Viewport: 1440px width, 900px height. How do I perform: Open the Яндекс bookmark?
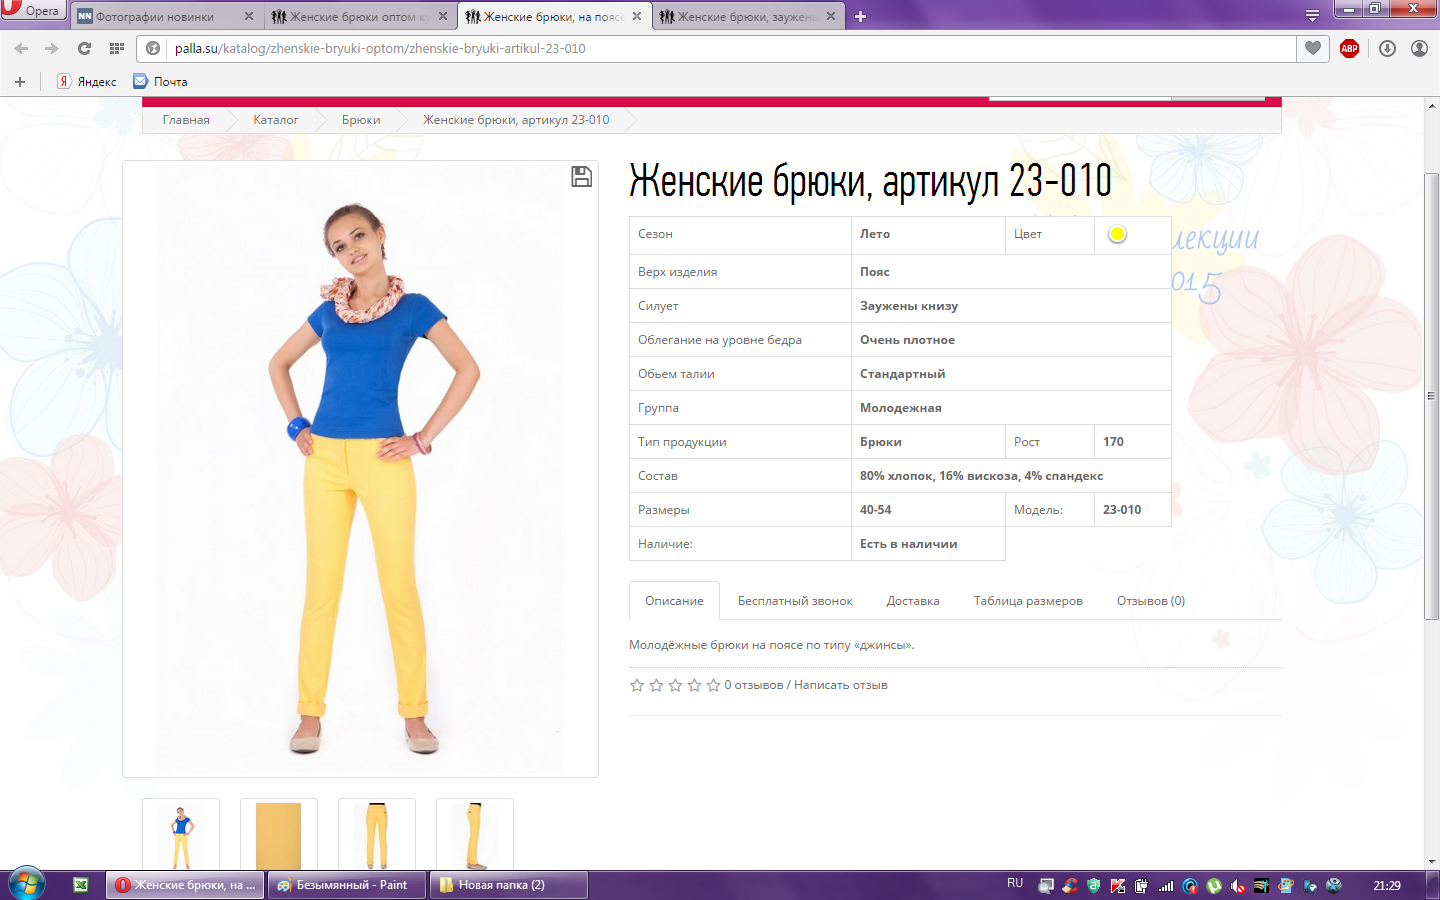coord(87,82)
